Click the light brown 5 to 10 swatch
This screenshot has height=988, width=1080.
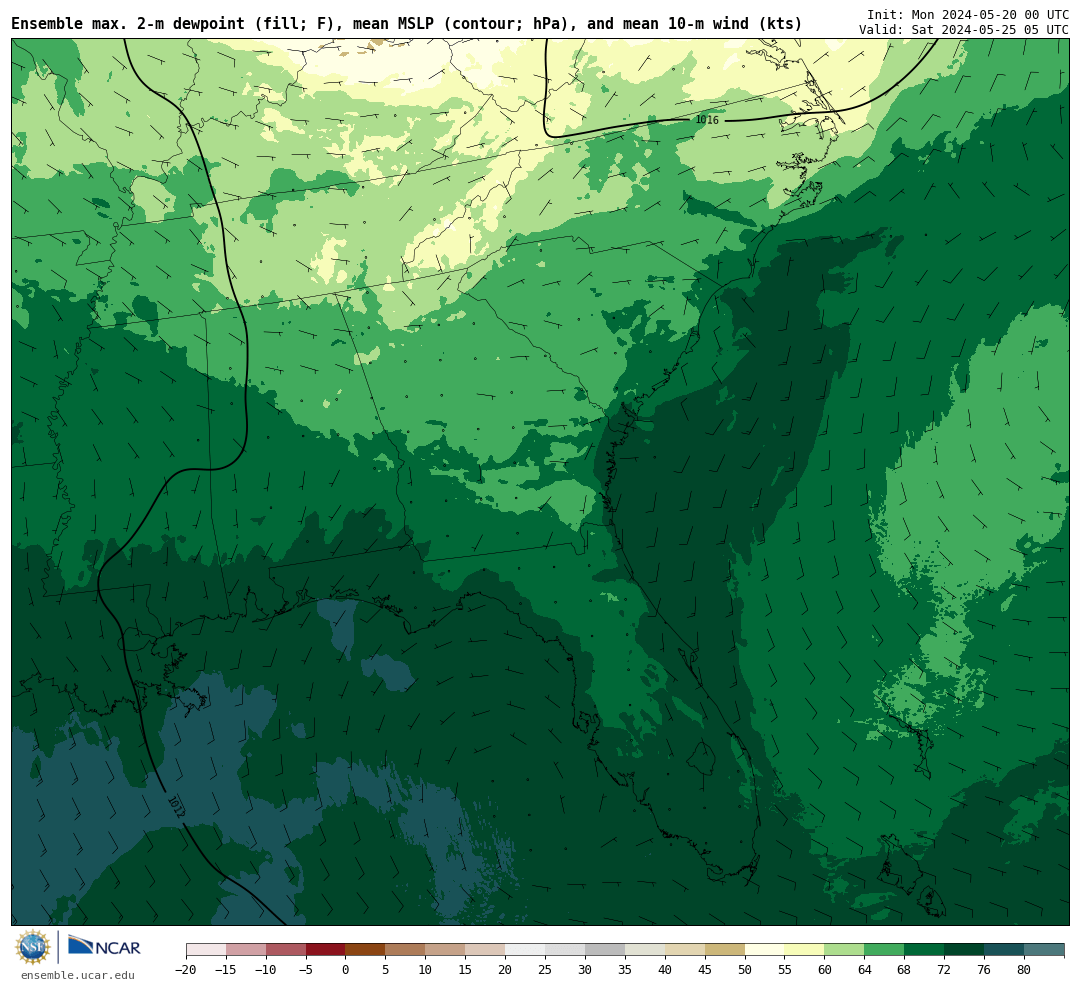tap(406, 950)
